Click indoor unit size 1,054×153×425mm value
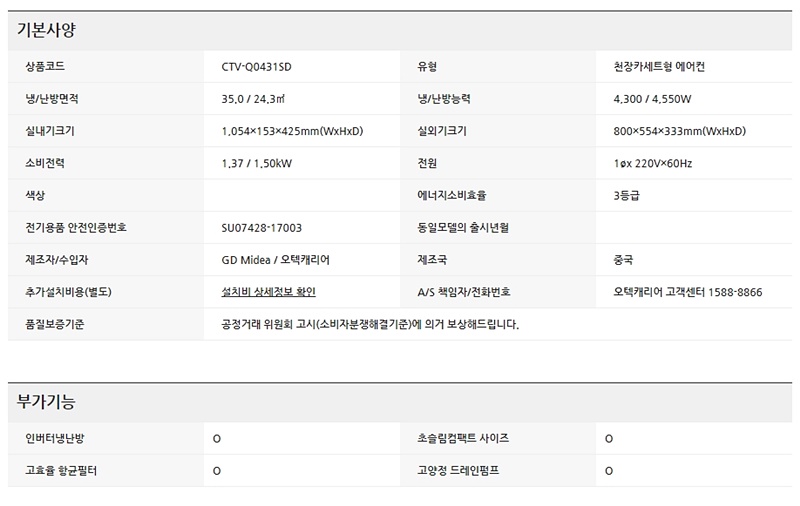800x506 pixels. (292, 132)
